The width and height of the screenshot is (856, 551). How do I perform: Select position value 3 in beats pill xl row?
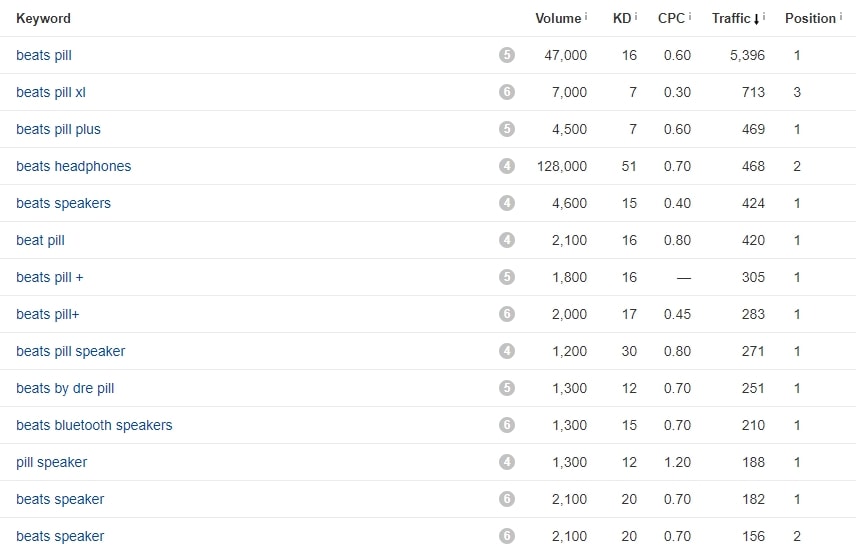(x=797, y=92)
